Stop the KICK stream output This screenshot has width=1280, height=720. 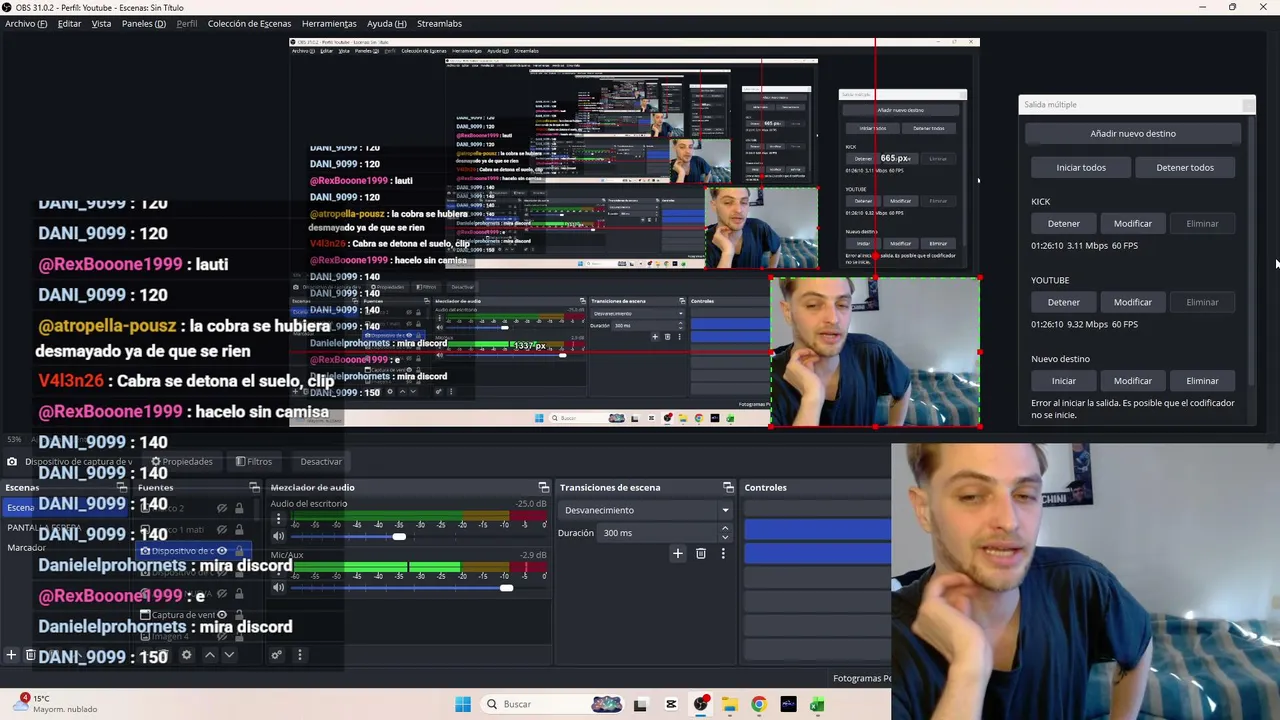pyautogui.click(x=1064, y=223)
